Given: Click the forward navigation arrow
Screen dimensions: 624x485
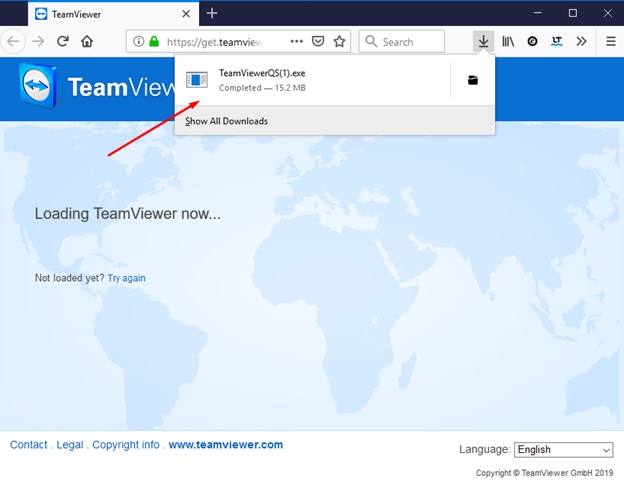Looking at the screenshot, I should [x=38, y=41].
